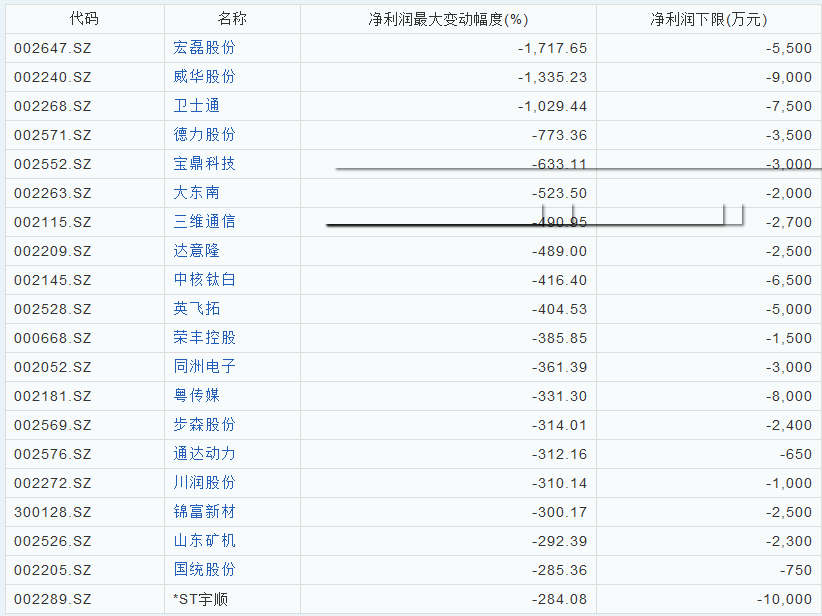This screenshot has width=822, height=616.
Task: Open the 步森股份 stock link
Action: pyautogui.click(x=204, y=425)
